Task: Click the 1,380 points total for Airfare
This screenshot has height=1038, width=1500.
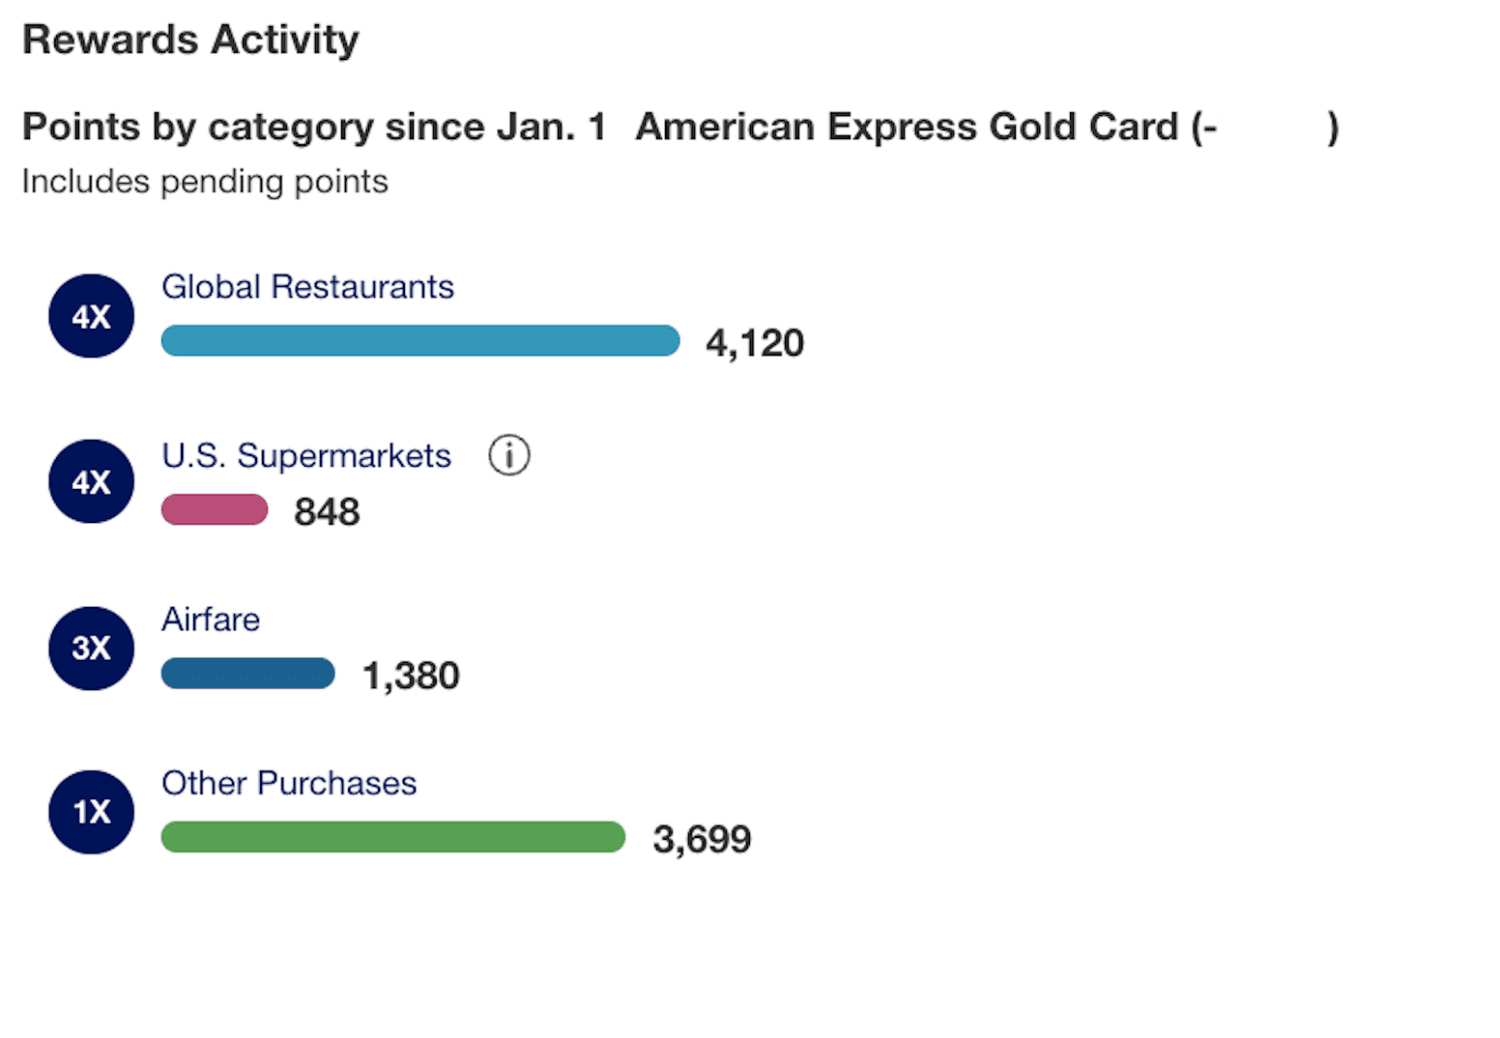Action: [x=411, y=675]
